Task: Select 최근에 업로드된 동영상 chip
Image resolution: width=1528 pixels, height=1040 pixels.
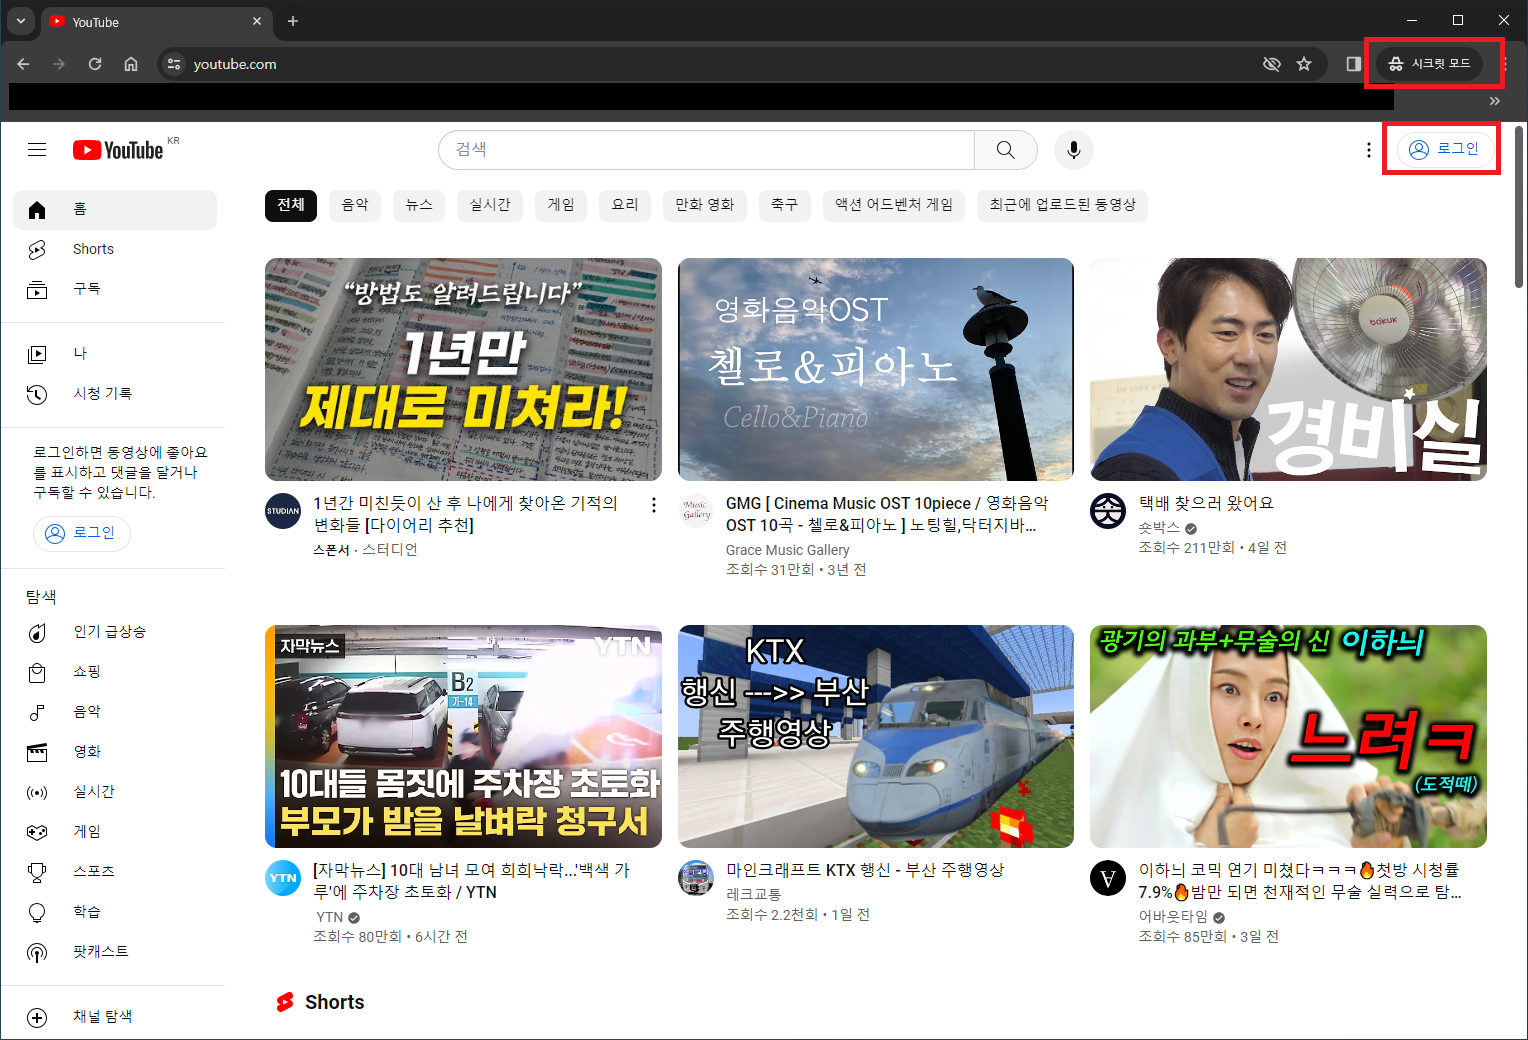Action: pos(1063,205)
